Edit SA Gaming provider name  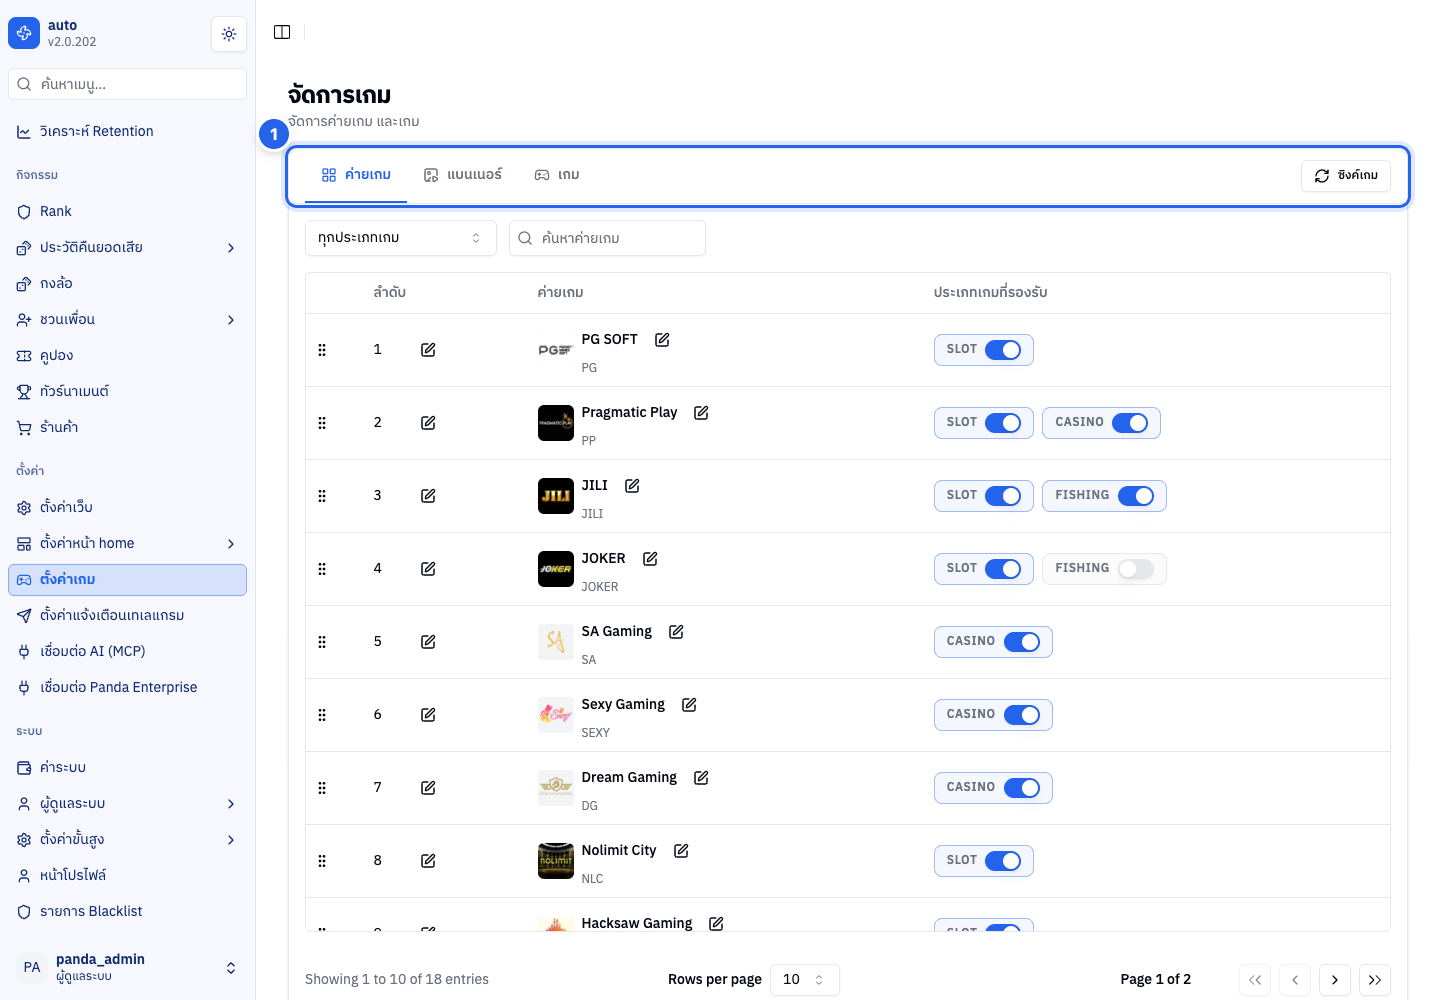(x=676, y=632)
